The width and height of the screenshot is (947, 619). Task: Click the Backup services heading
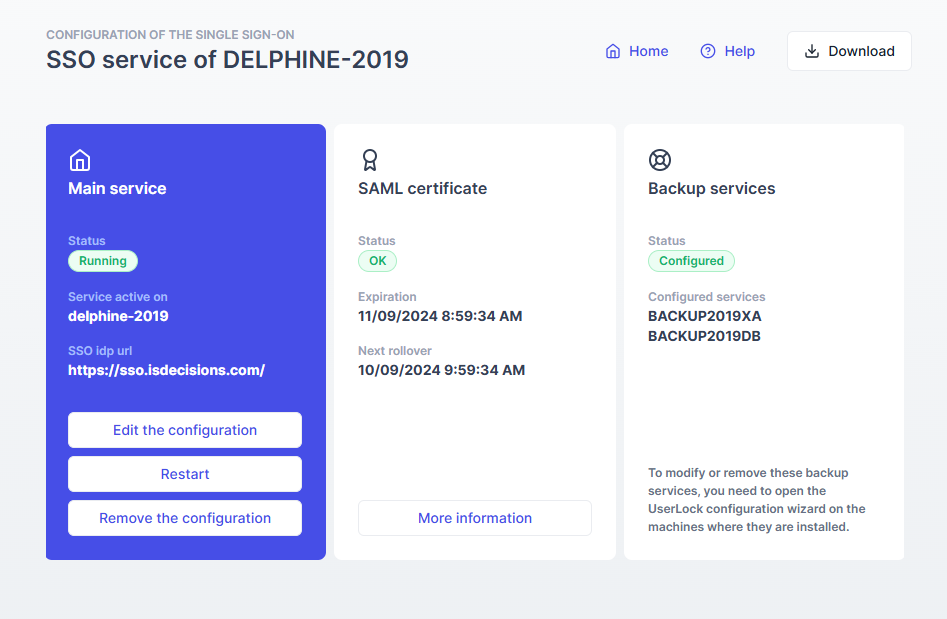tap(711, 188)
